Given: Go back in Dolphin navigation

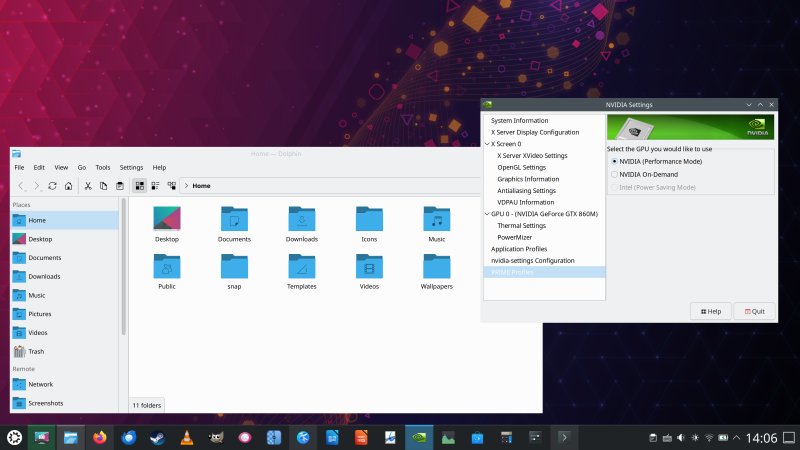Looking at the screenshot, I should 20,186.
